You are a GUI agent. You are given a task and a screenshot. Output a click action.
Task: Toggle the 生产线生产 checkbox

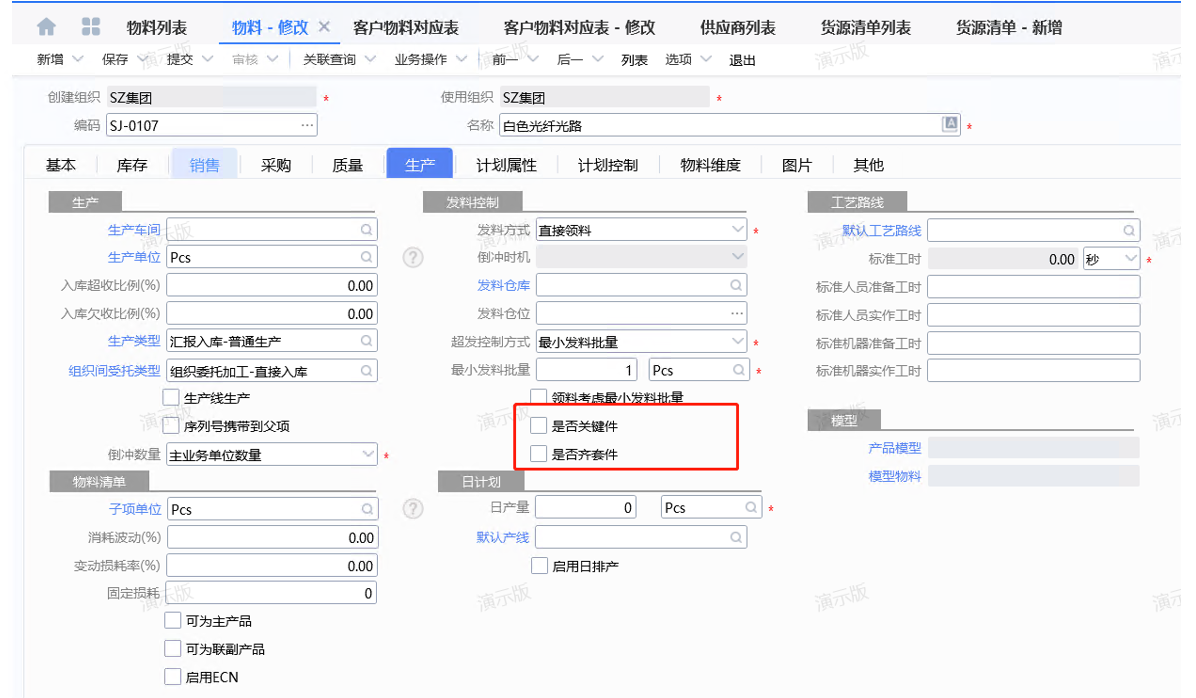coord(171,398)
